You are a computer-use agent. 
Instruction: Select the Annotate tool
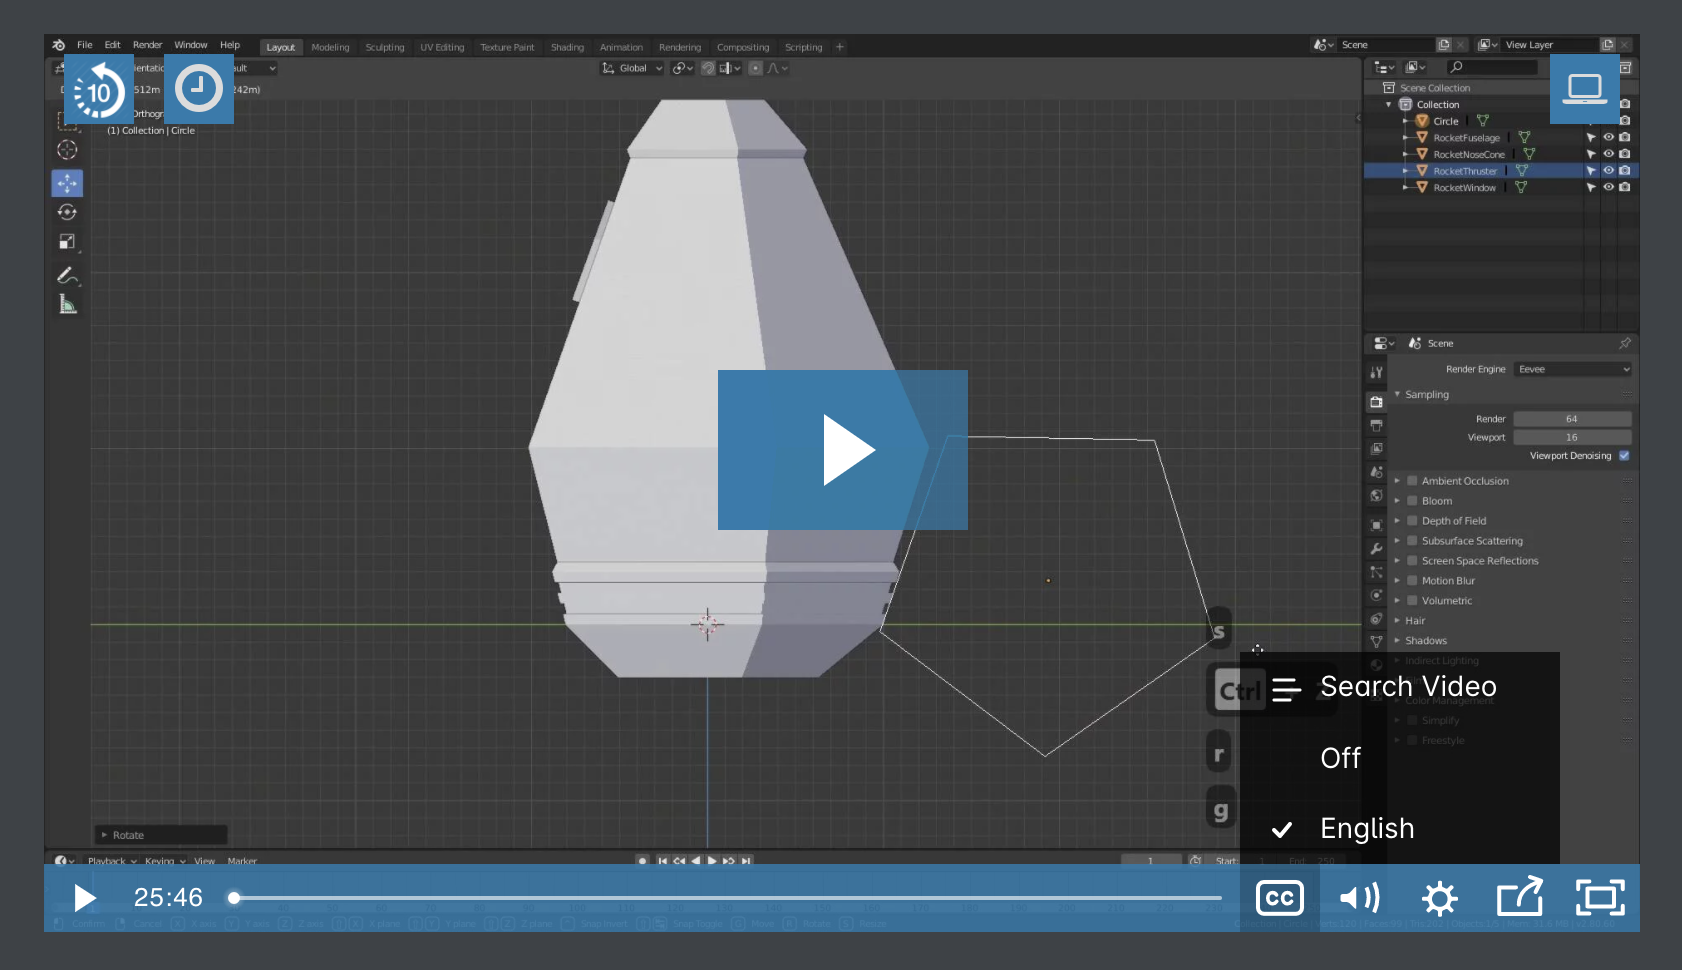(67, 275)
